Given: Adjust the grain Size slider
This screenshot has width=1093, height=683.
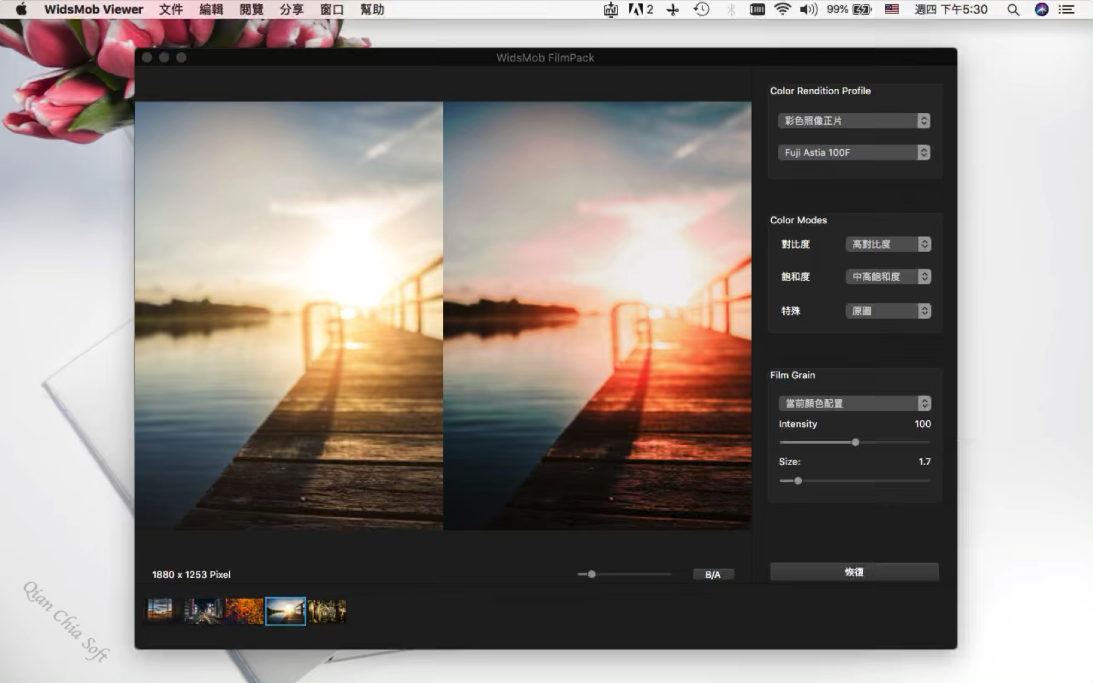Looking at the screenshot, I should (798, 480).
